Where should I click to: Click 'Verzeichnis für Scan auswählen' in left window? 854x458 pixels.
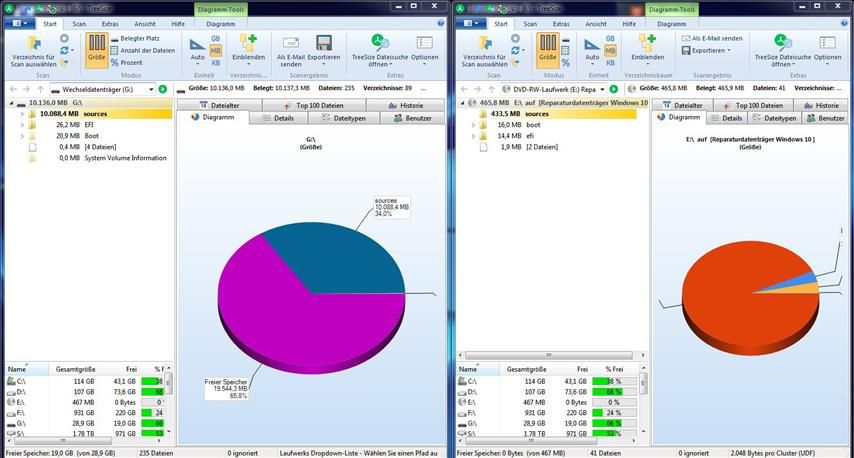point(34,50)
